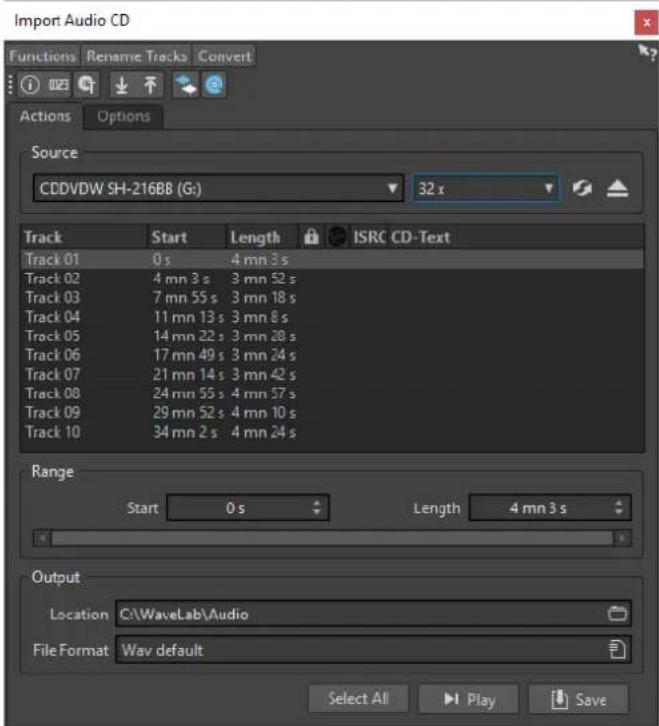Switch to the Actions tab
The height and width of the screenshot is (726, 659).
(45, 116)
